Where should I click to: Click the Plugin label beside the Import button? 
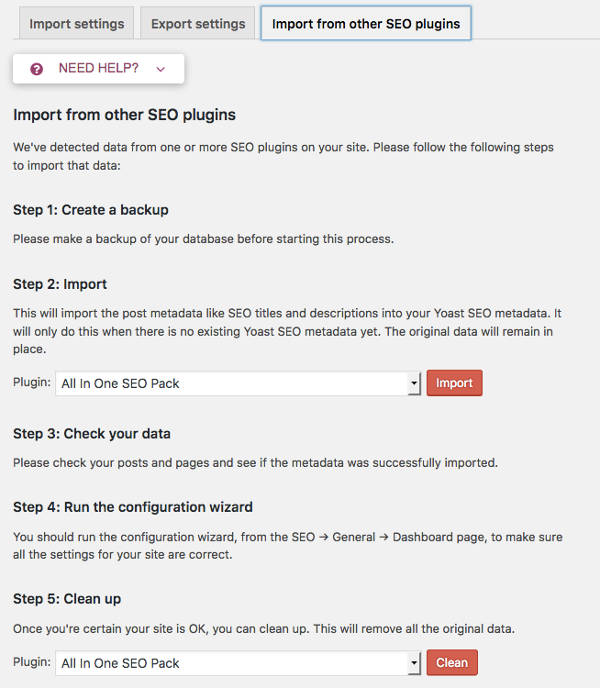click(x=32, y=382)
